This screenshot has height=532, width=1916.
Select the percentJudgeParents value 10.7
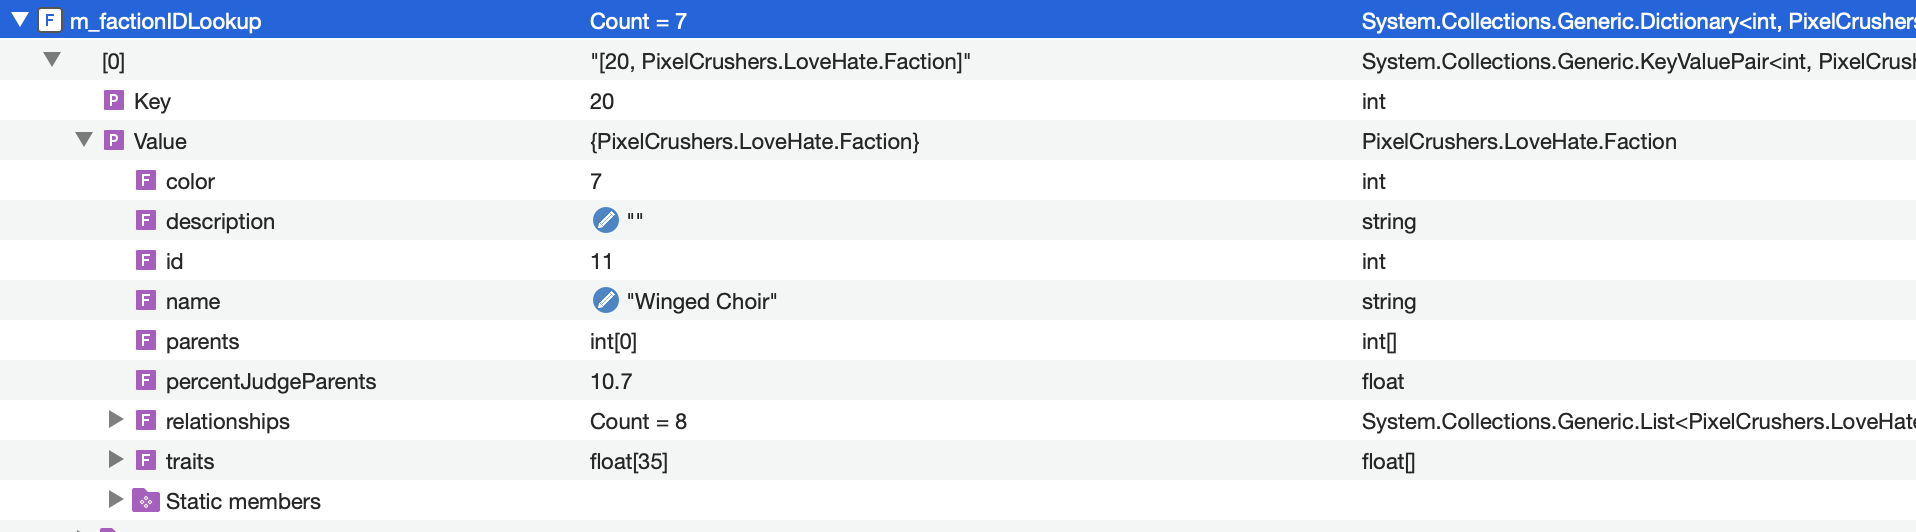pos(611,381)
